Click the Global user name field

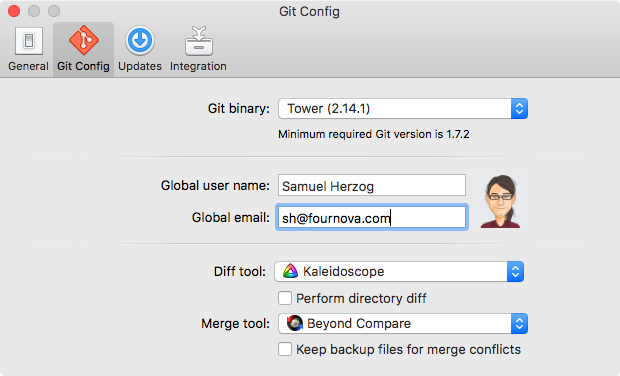coord(372,185)
